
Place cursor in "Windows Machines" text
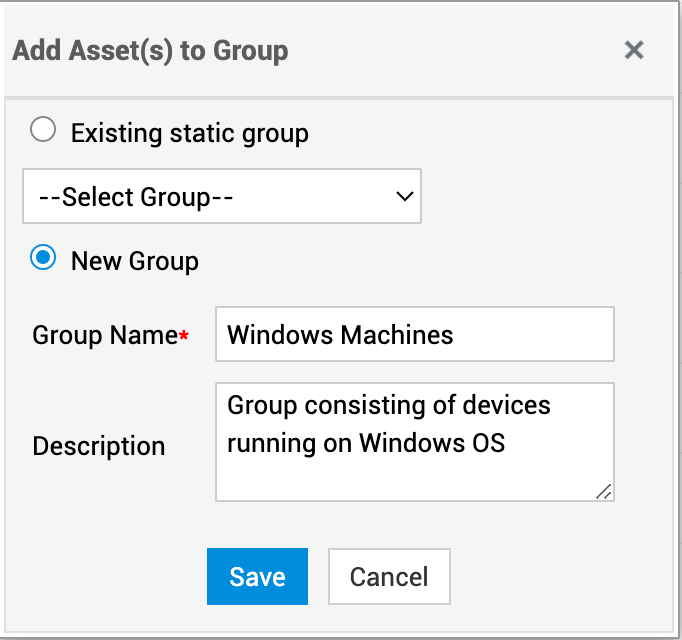(340, 335)
